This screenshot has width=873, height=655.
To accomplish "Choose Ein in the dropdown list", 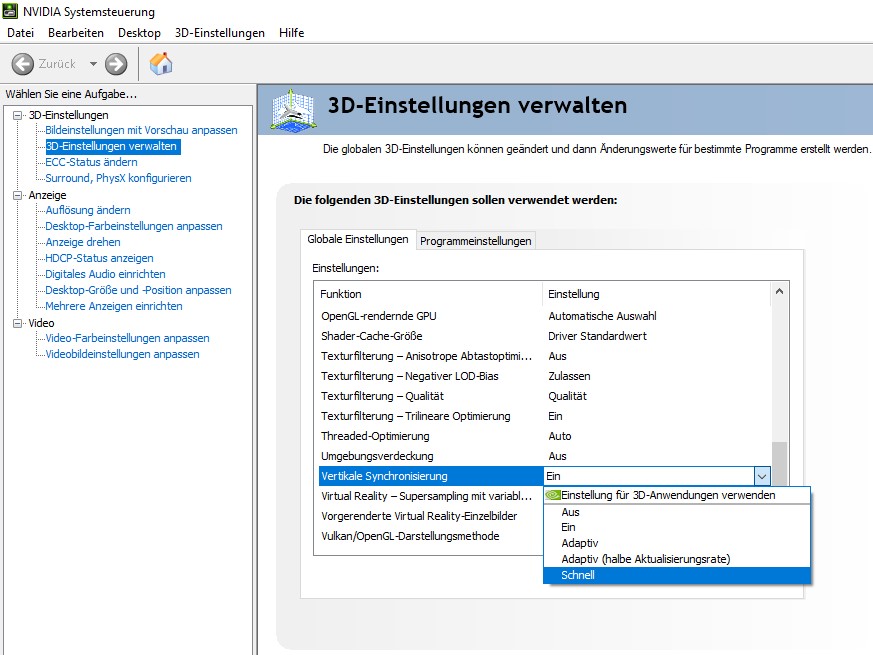I will click(x=676, y=527).
